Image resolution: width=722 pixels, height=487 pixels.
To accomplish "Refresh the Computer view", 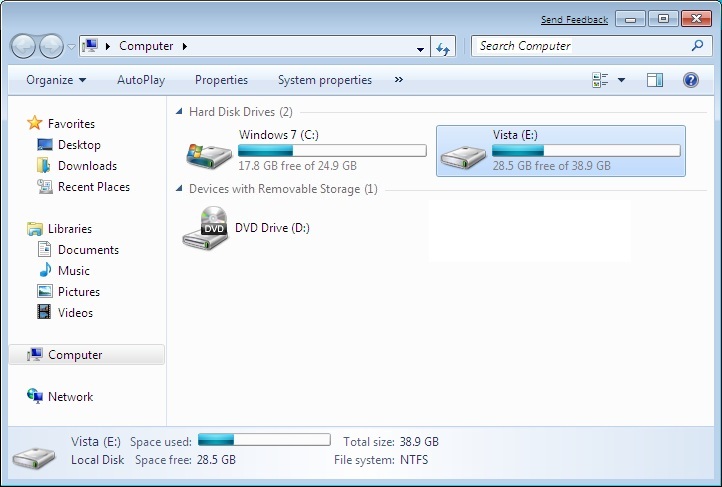I will [443, 47].
